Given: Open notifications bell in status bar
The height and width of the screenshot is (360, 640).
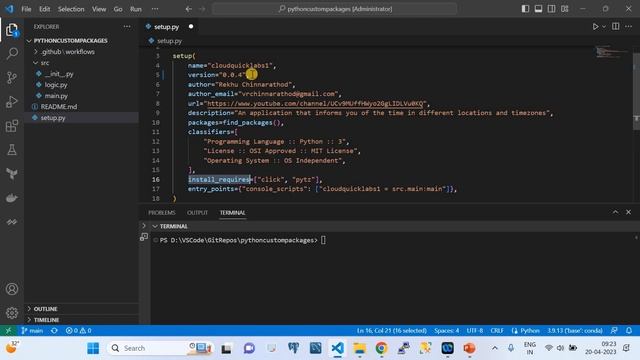Looking at the screenshot, I should (x=629, y=331).
